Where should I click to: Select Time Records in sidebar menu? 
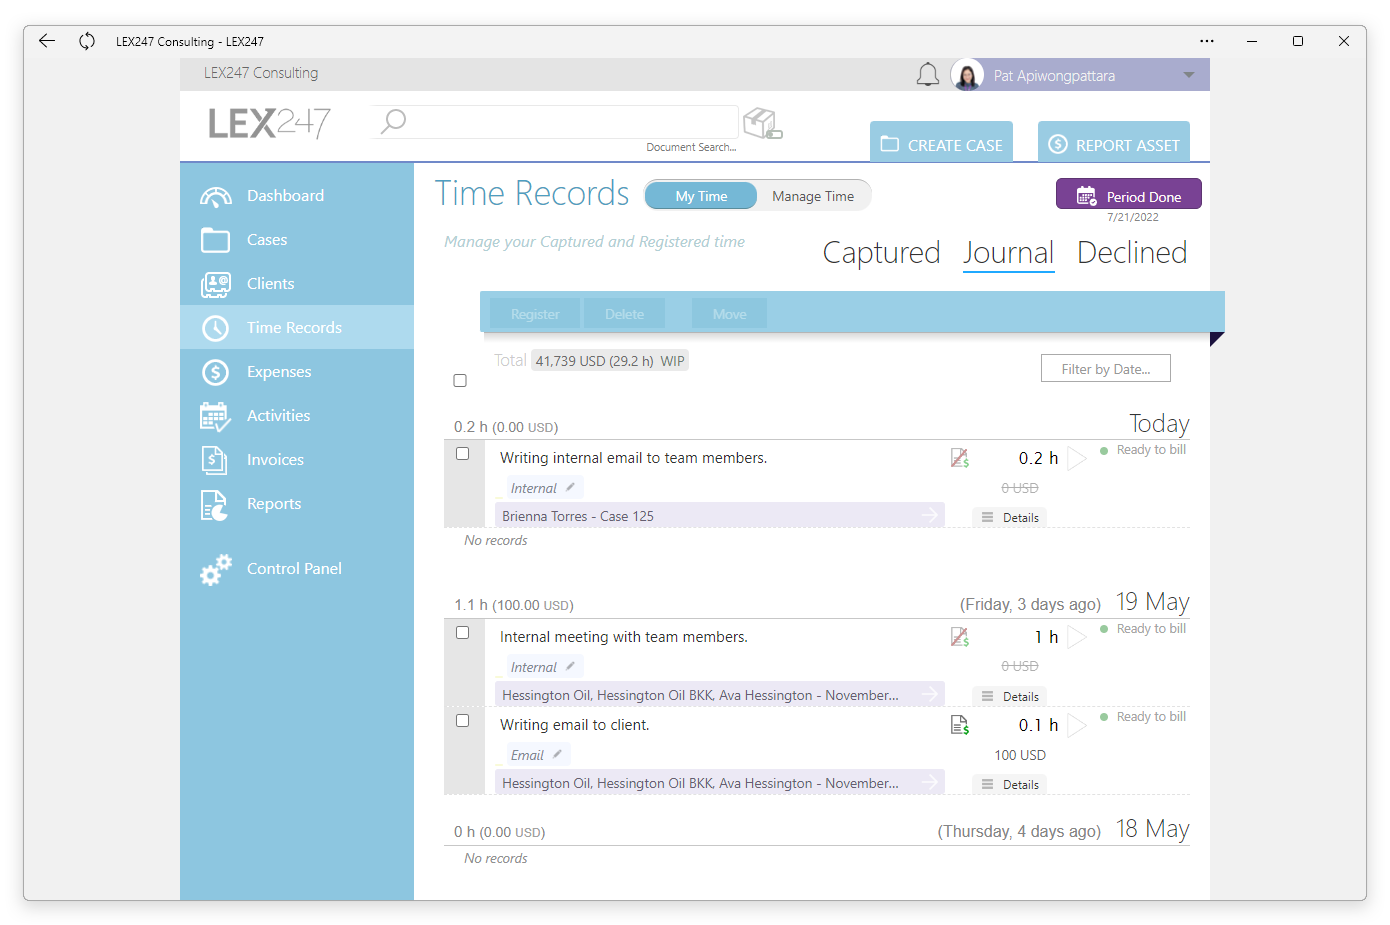[297, 327]
